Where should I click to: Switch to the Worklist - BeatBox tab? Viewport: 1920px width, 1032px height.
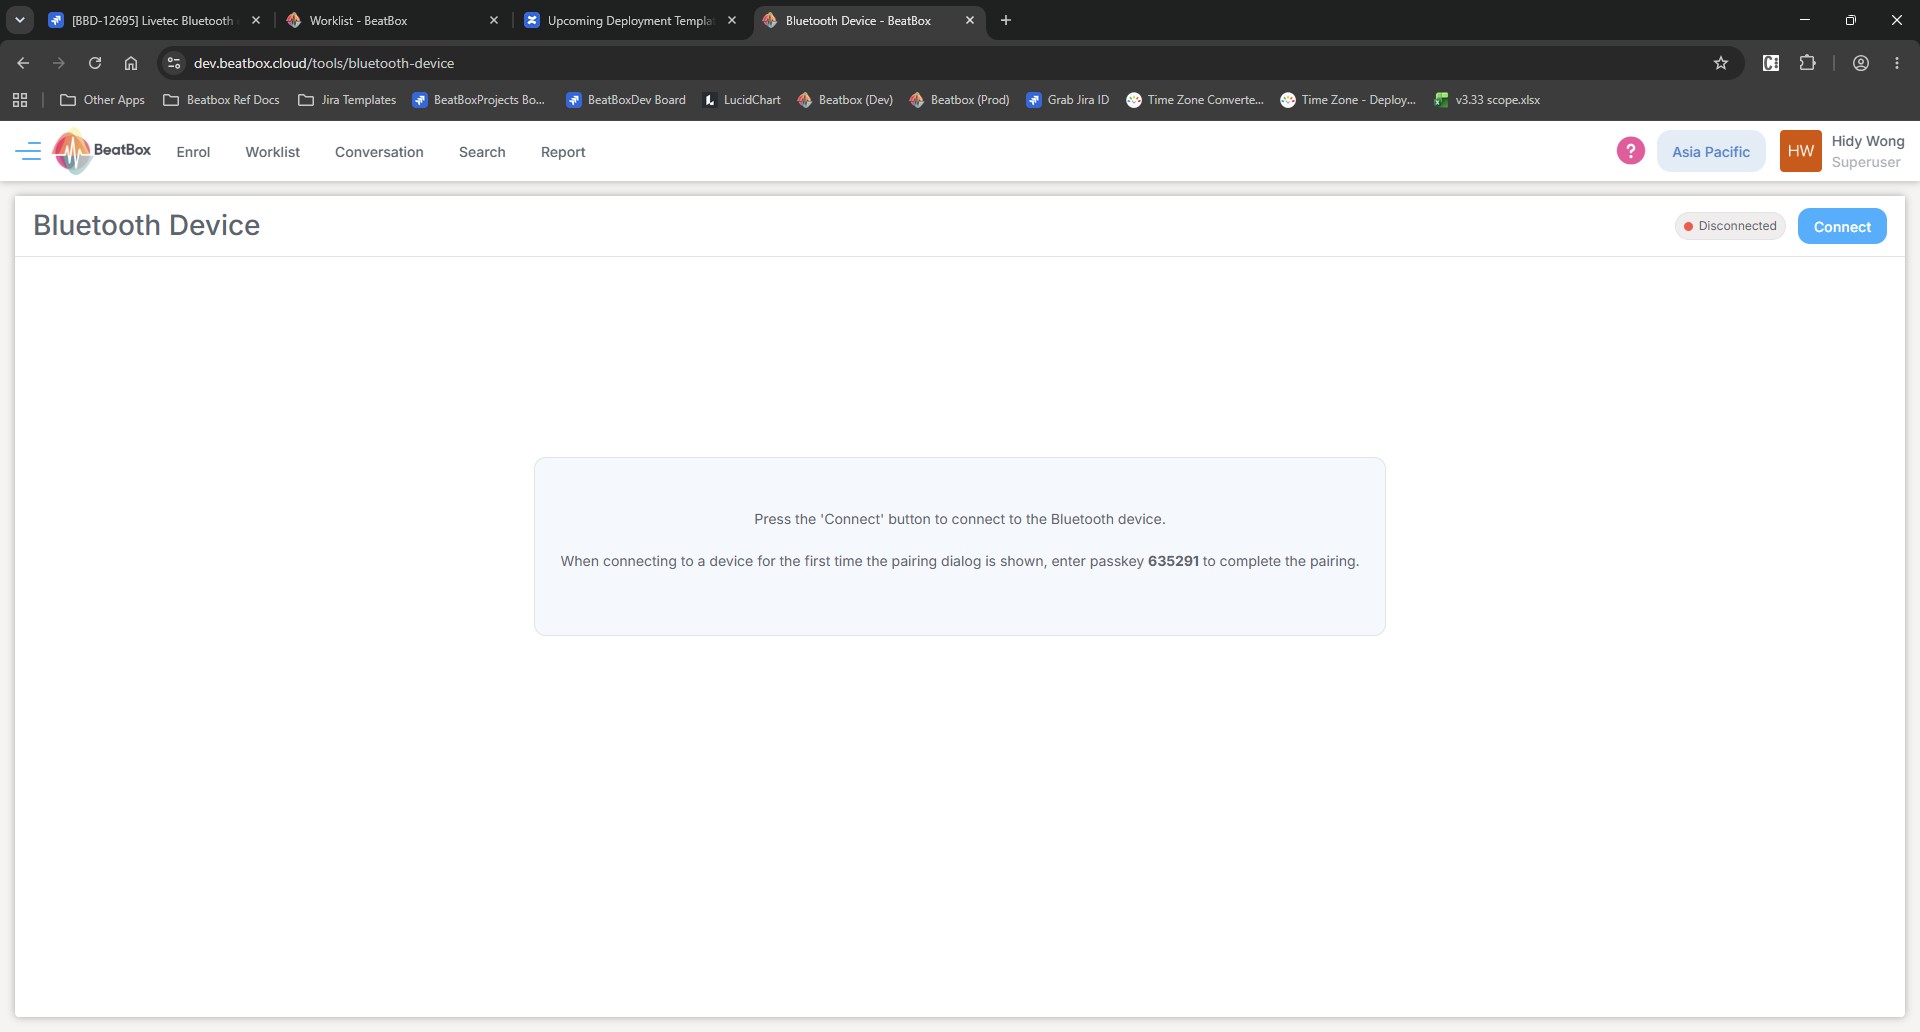tap(390, 20)
